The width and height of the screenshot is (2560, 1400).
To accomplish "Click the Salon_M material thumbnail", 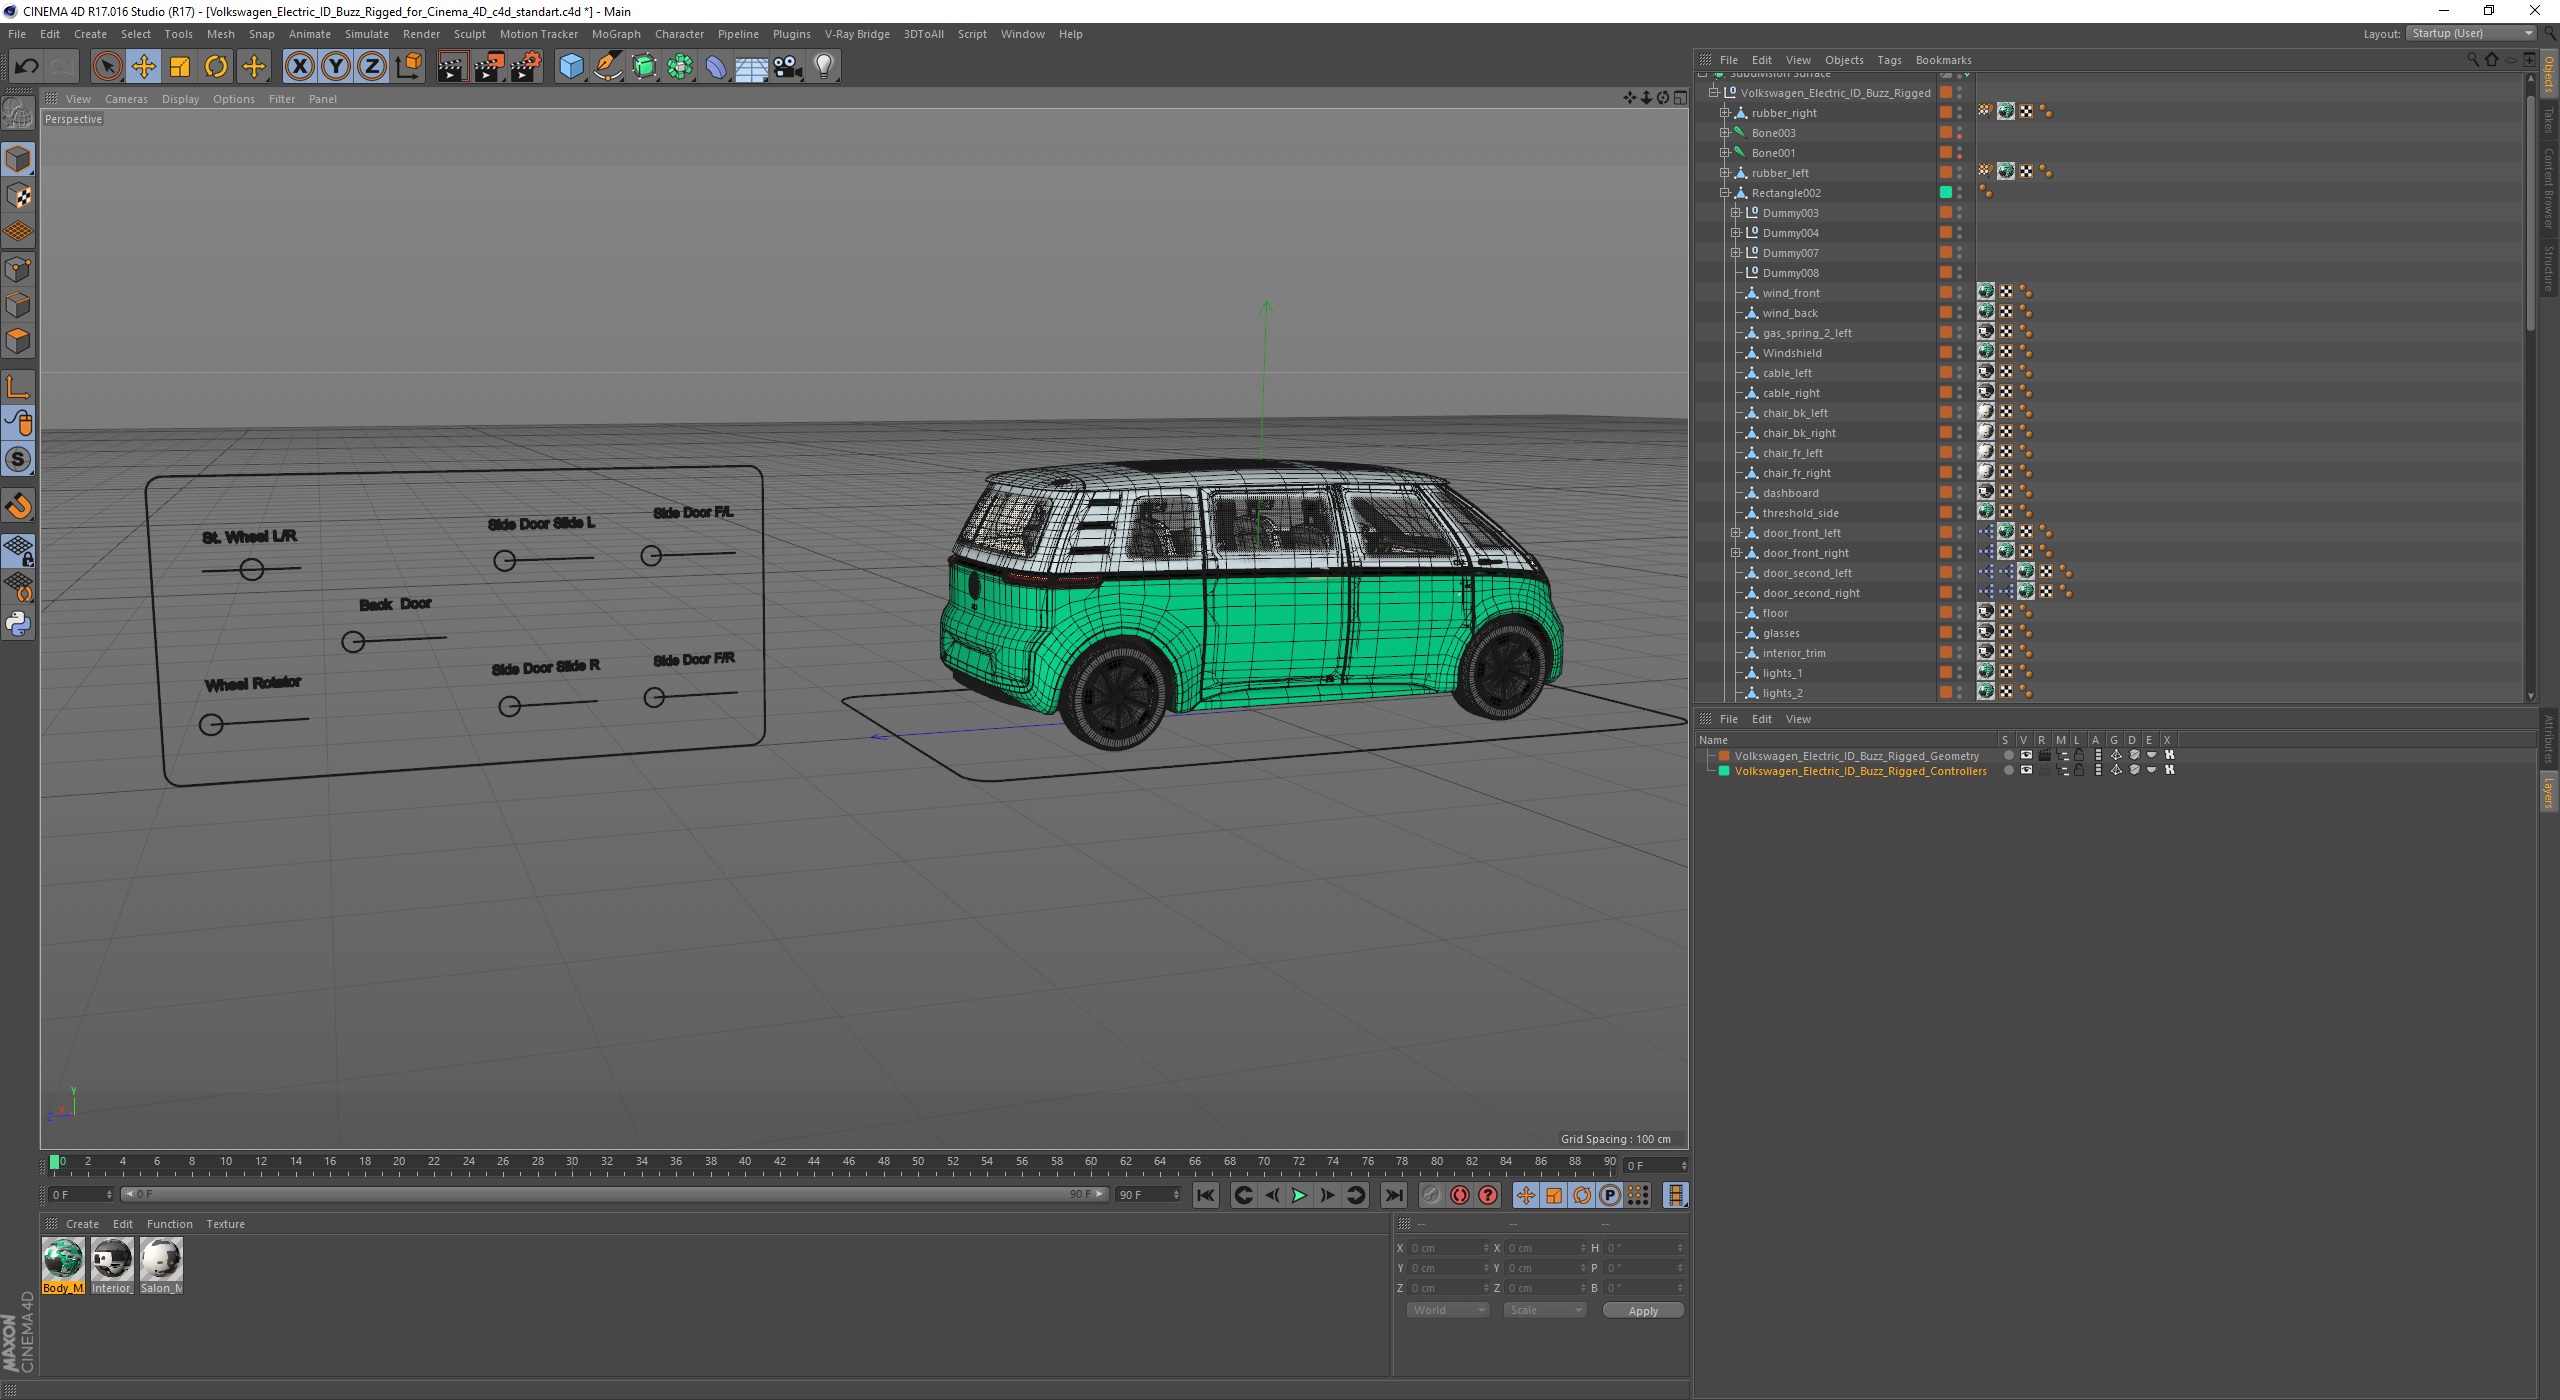I will [x=161, y=1260].
